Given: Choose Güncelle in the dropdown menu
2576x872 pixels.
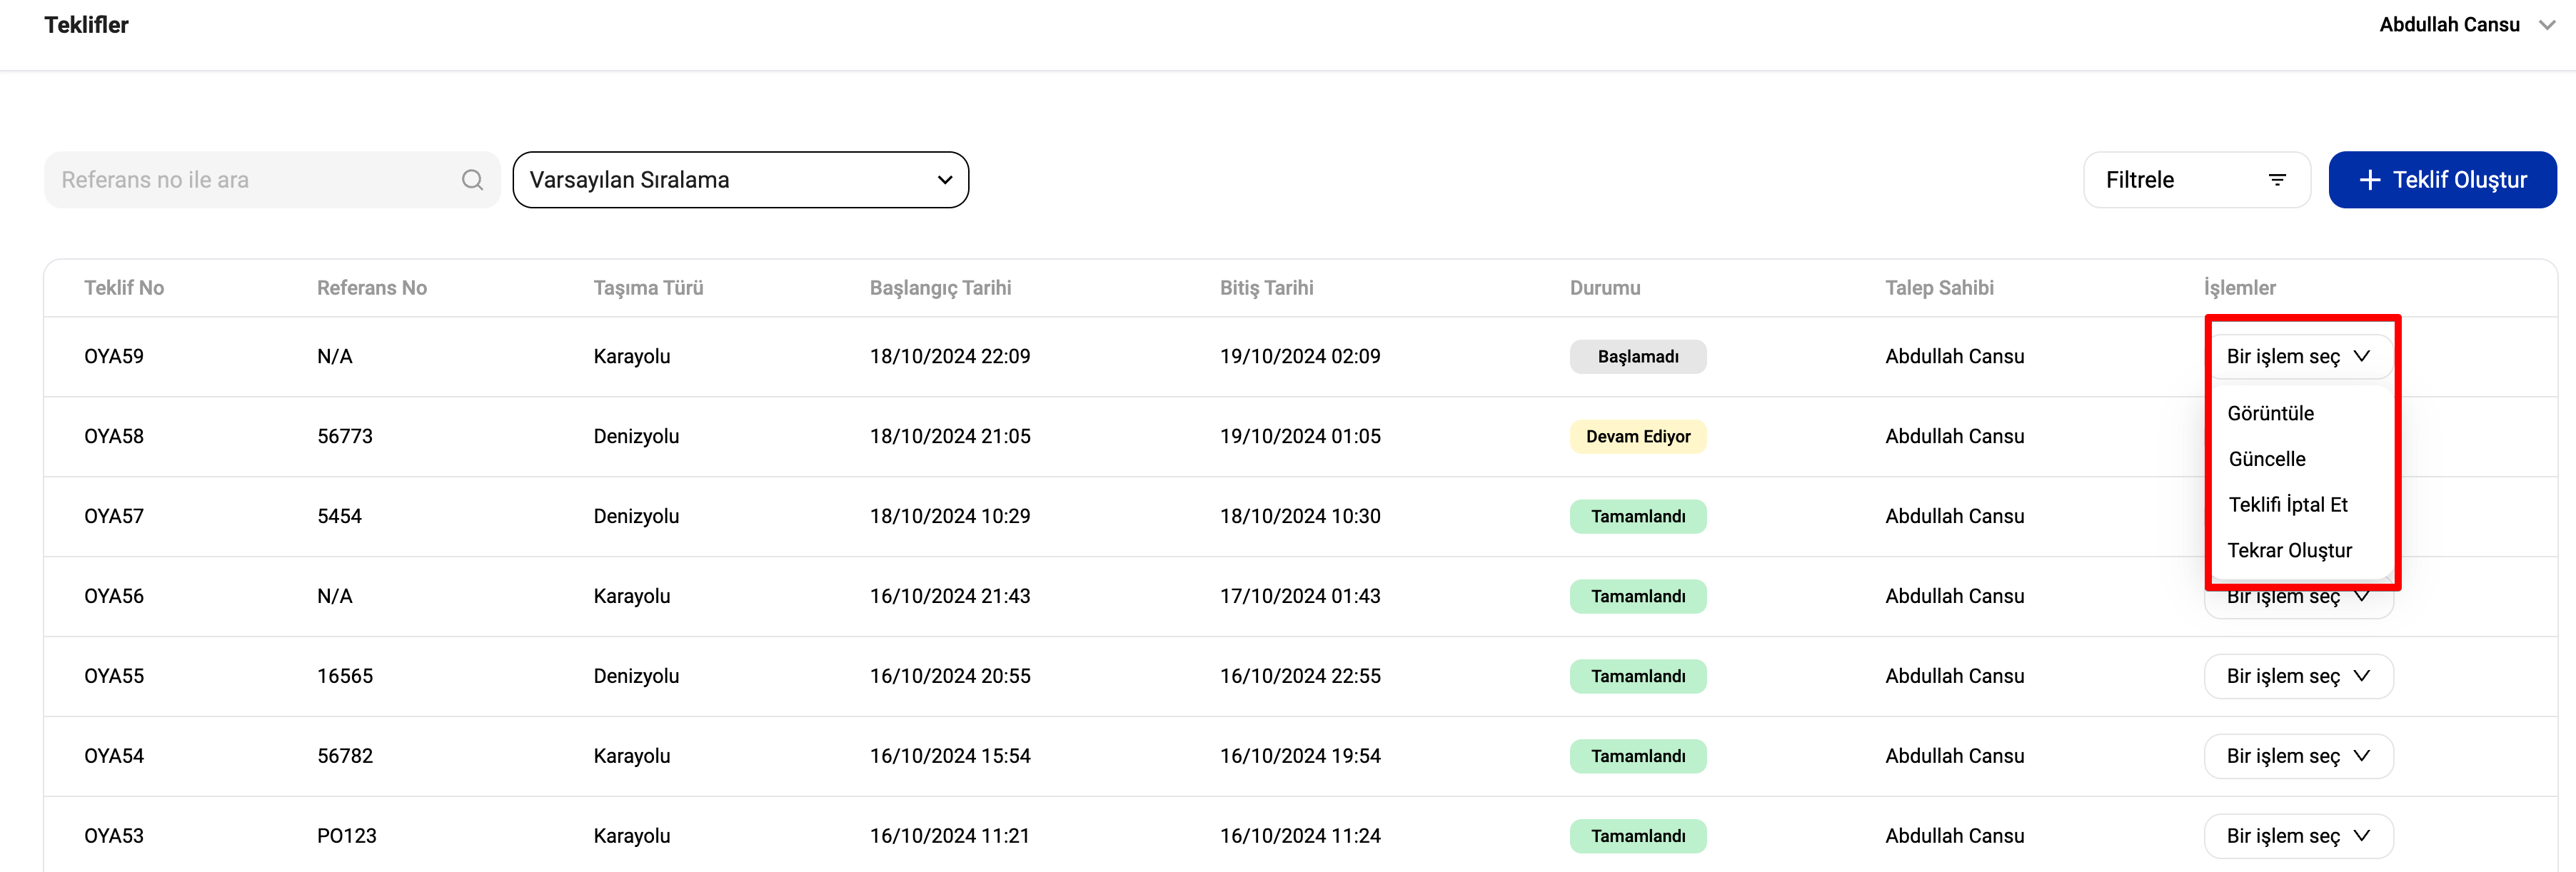Looking at the screenshot, I should pyautogui.click(x=2267, y=459).
